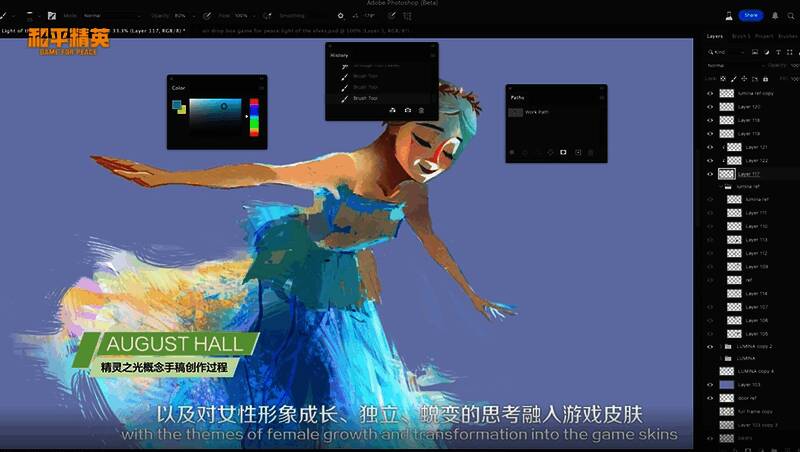The height and width of the screenshot is (452, 800).
Task: Select the Layer 103 layer name
Action: pyautogui.click(x=749, y=385)
